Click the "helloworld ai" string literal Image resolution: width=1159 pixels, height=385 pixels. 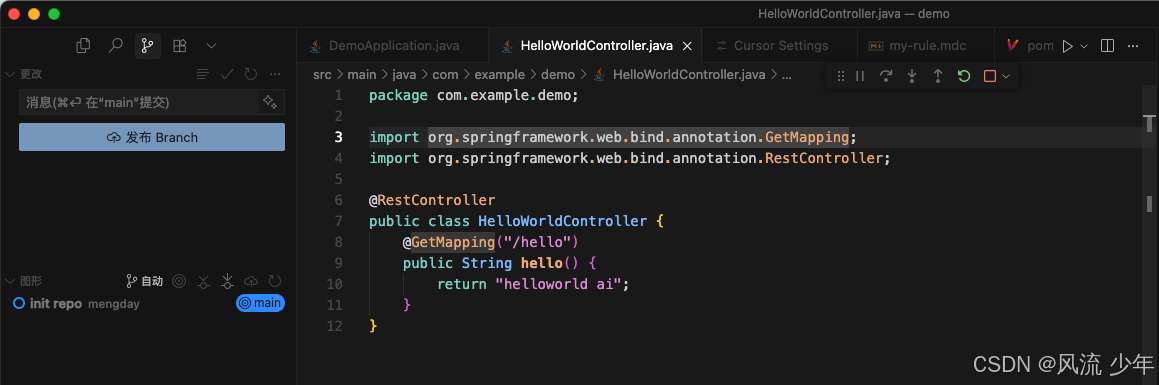(x=558, y=284)
